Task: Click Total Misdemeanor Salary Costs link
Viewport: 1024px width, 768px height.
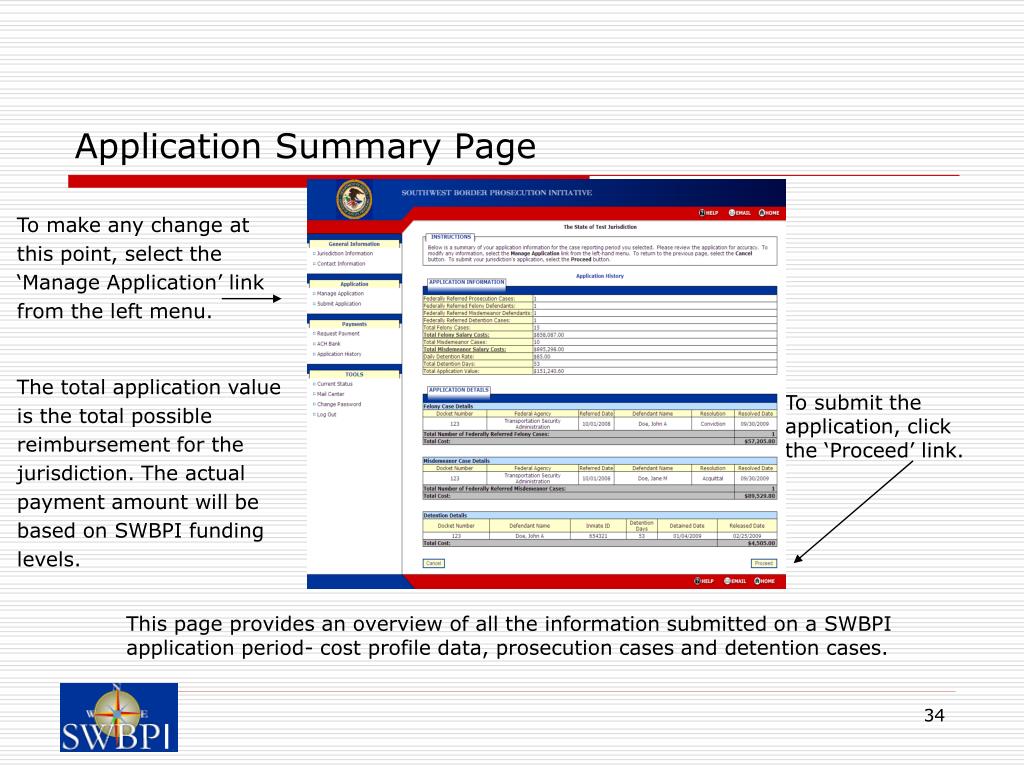Action: coord(464,349)
